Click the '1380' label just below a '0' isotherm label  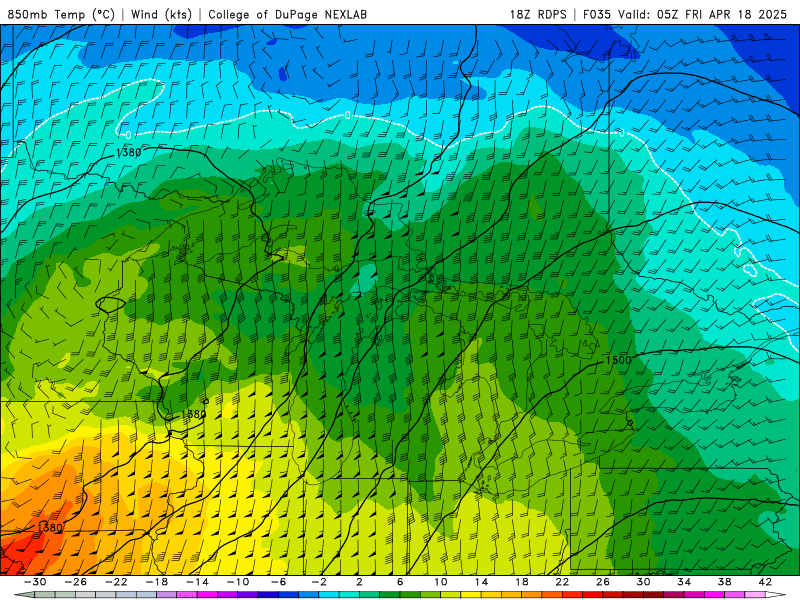[x=129, y=152]
